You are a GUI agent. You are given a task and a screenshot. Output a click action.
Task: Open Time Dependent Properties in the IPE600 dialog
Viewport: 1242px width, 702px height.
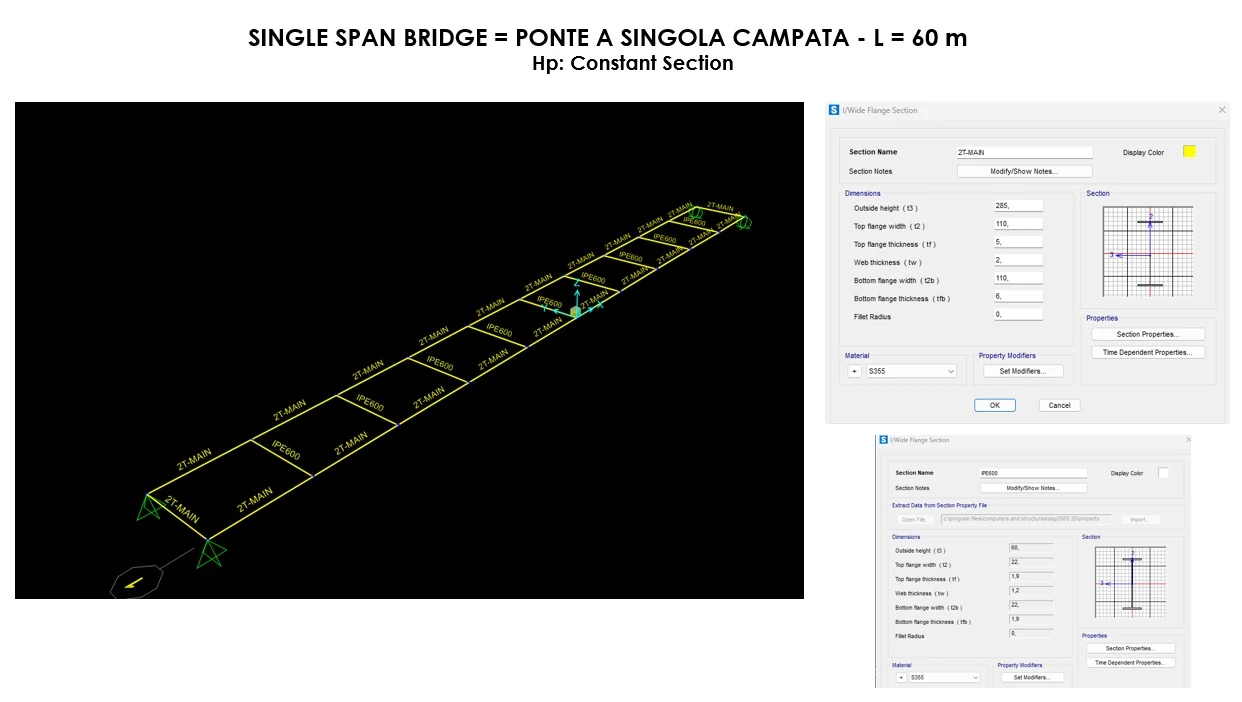pyautogui.click(x=1131, y=662)
